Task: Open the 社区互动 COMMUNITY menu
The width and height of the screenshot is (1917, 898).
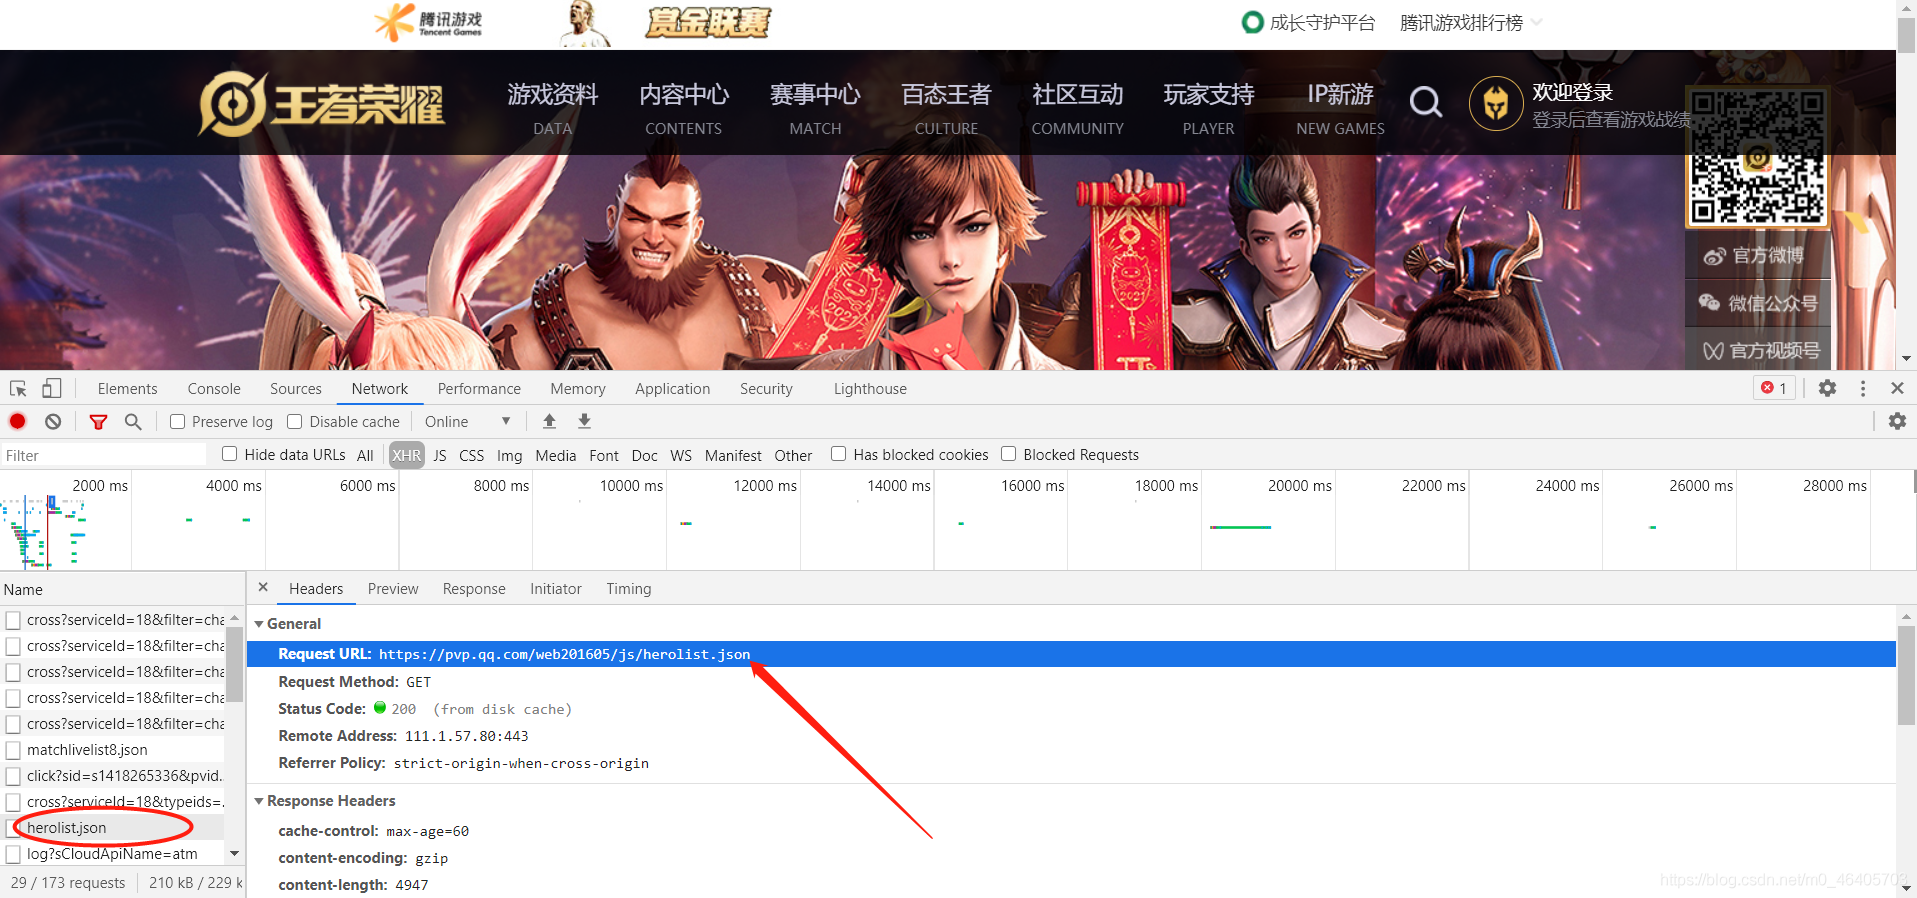Action: click(x=1078, y=108)
